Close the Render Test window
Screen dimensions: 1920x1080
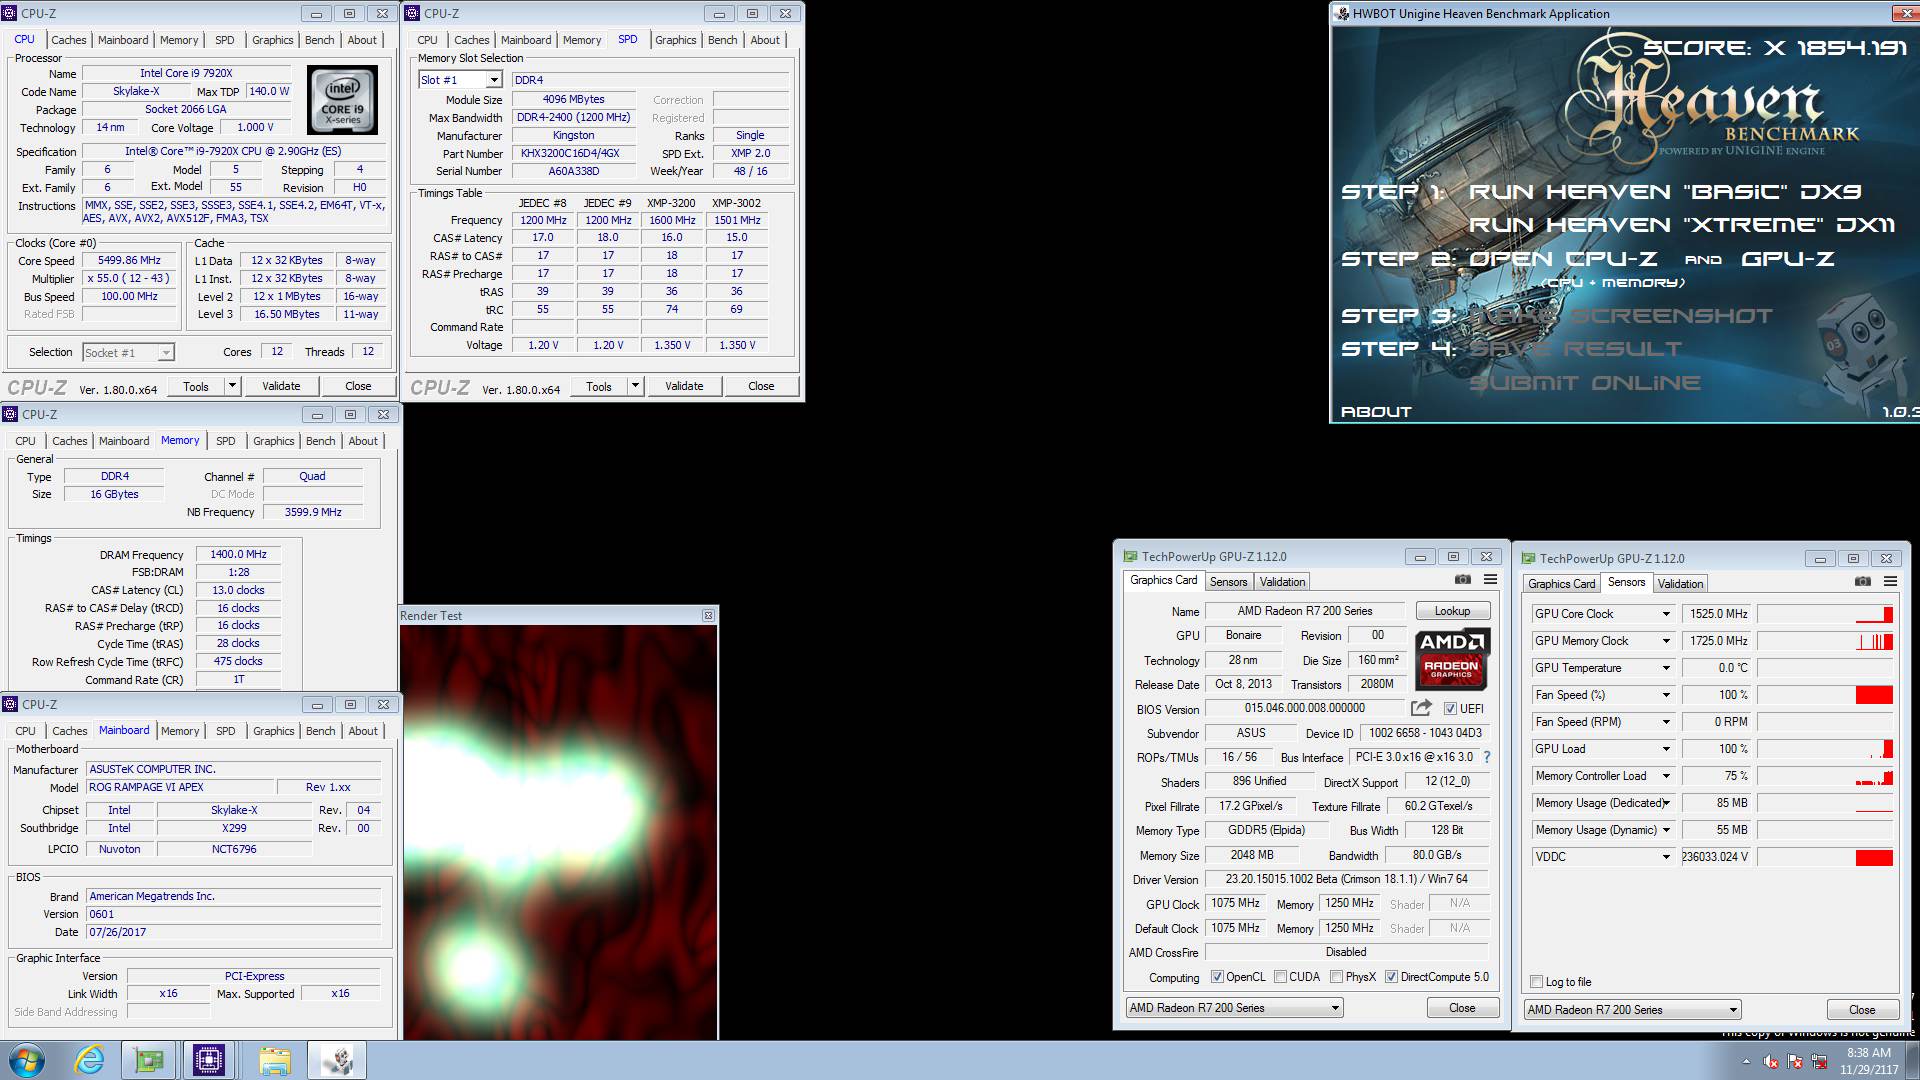tap(708, 616)
